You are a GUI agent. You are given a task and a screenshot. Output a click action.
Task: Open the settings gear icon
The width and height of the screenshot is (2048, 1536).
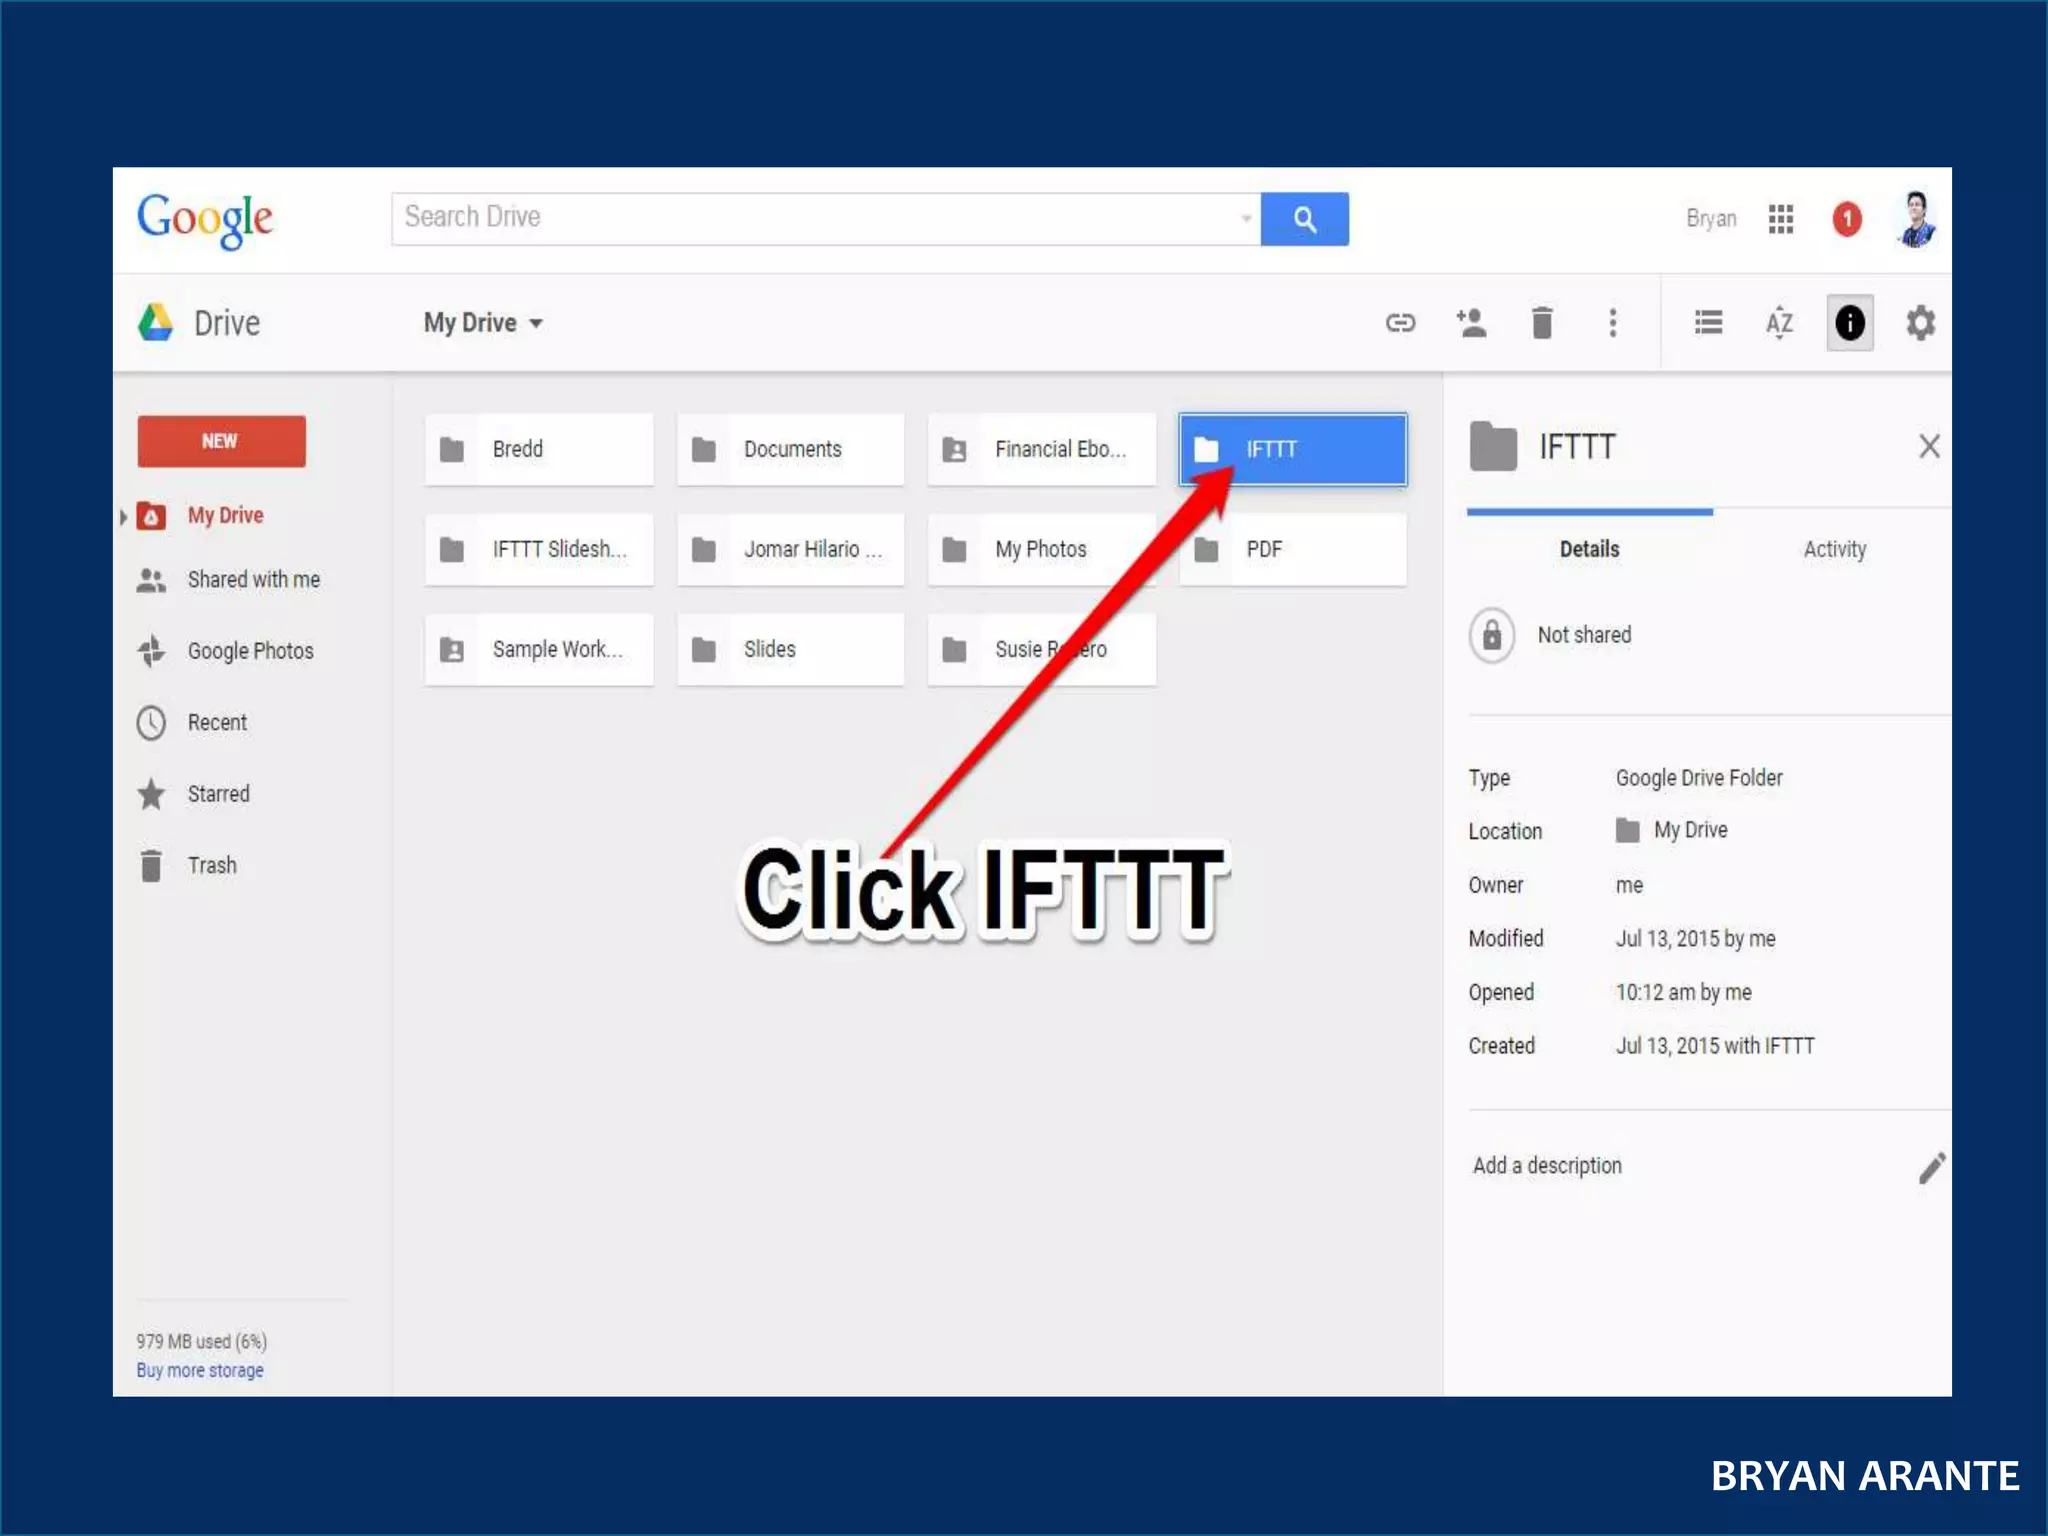(1920, 323)
